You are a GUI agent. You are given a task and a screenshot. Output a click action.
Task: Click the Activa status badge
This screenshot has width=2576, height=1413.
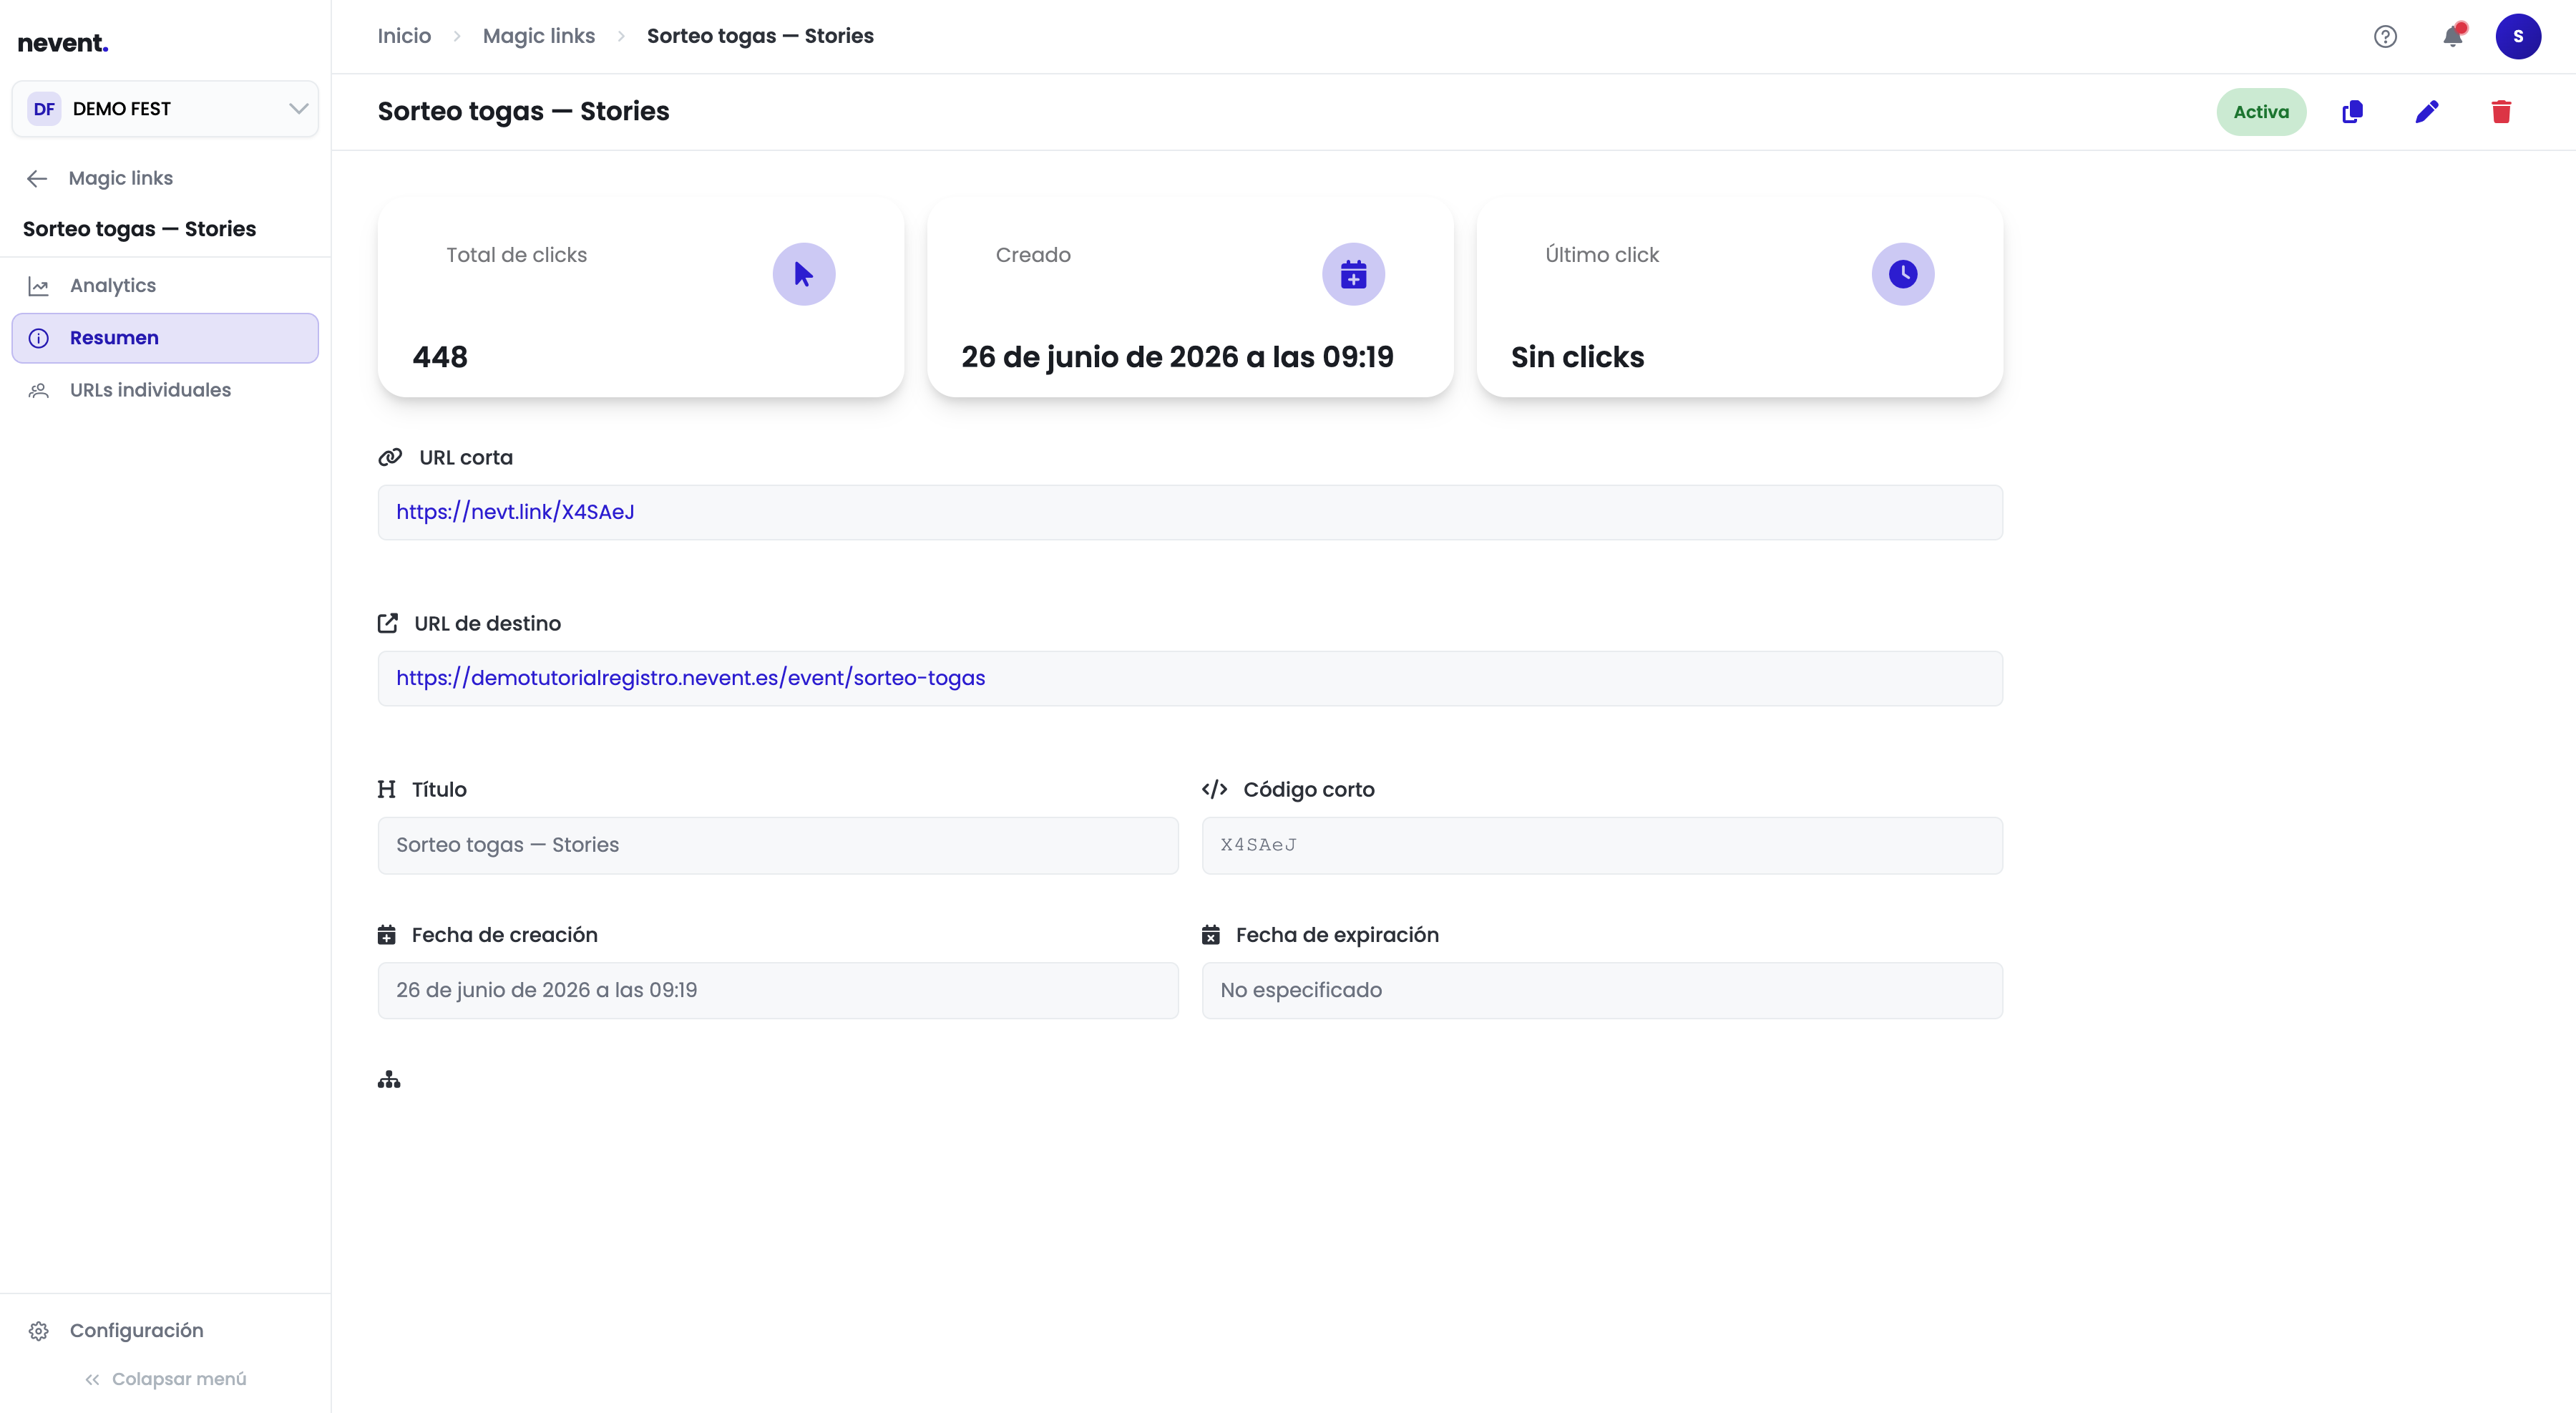pos(2261,112)
